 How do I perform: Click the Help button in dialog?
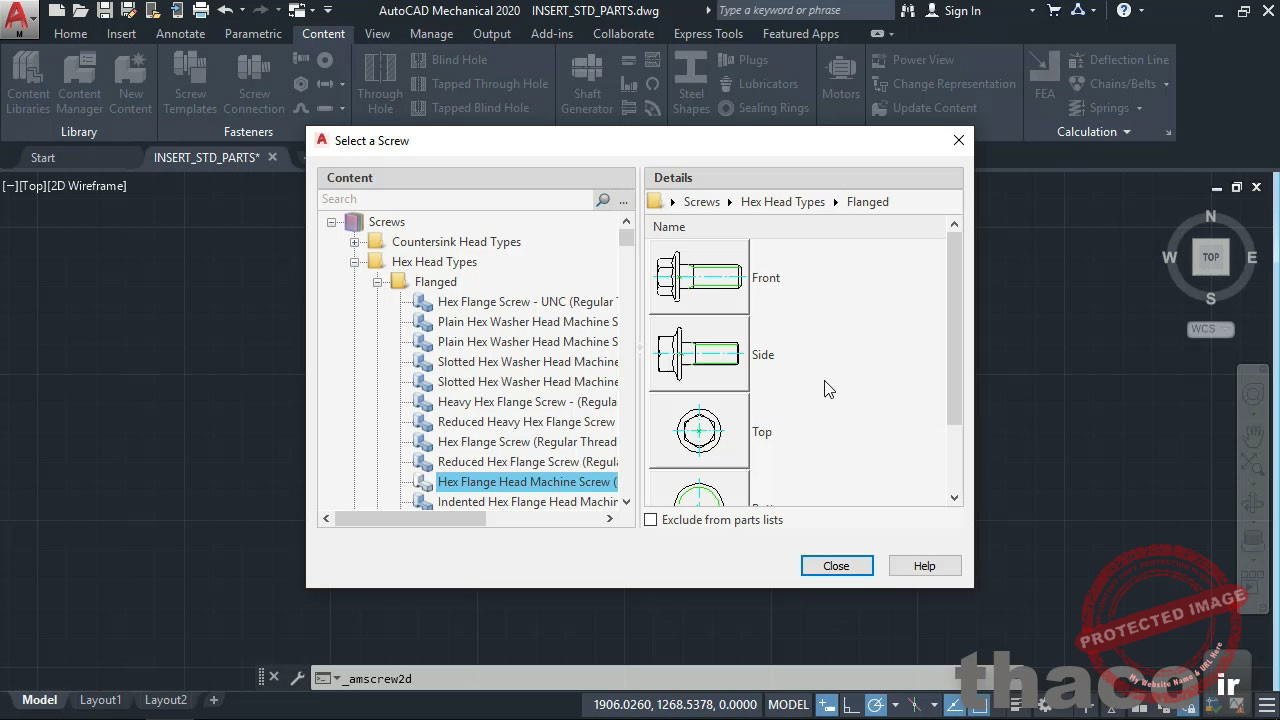click(x=924, y=566)
